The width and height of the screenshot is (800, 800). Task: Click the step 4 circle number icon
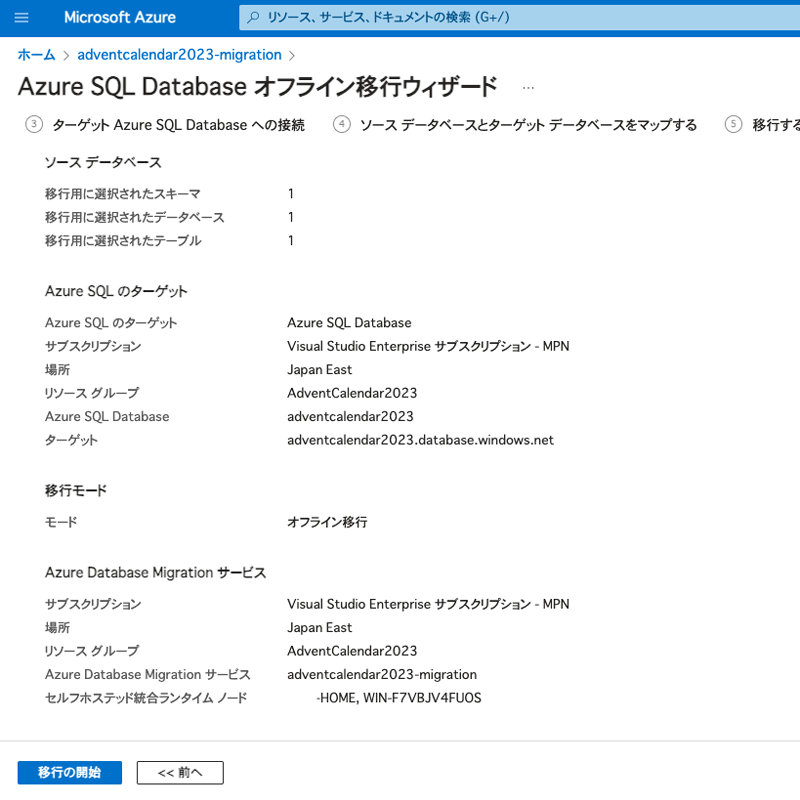342,124
